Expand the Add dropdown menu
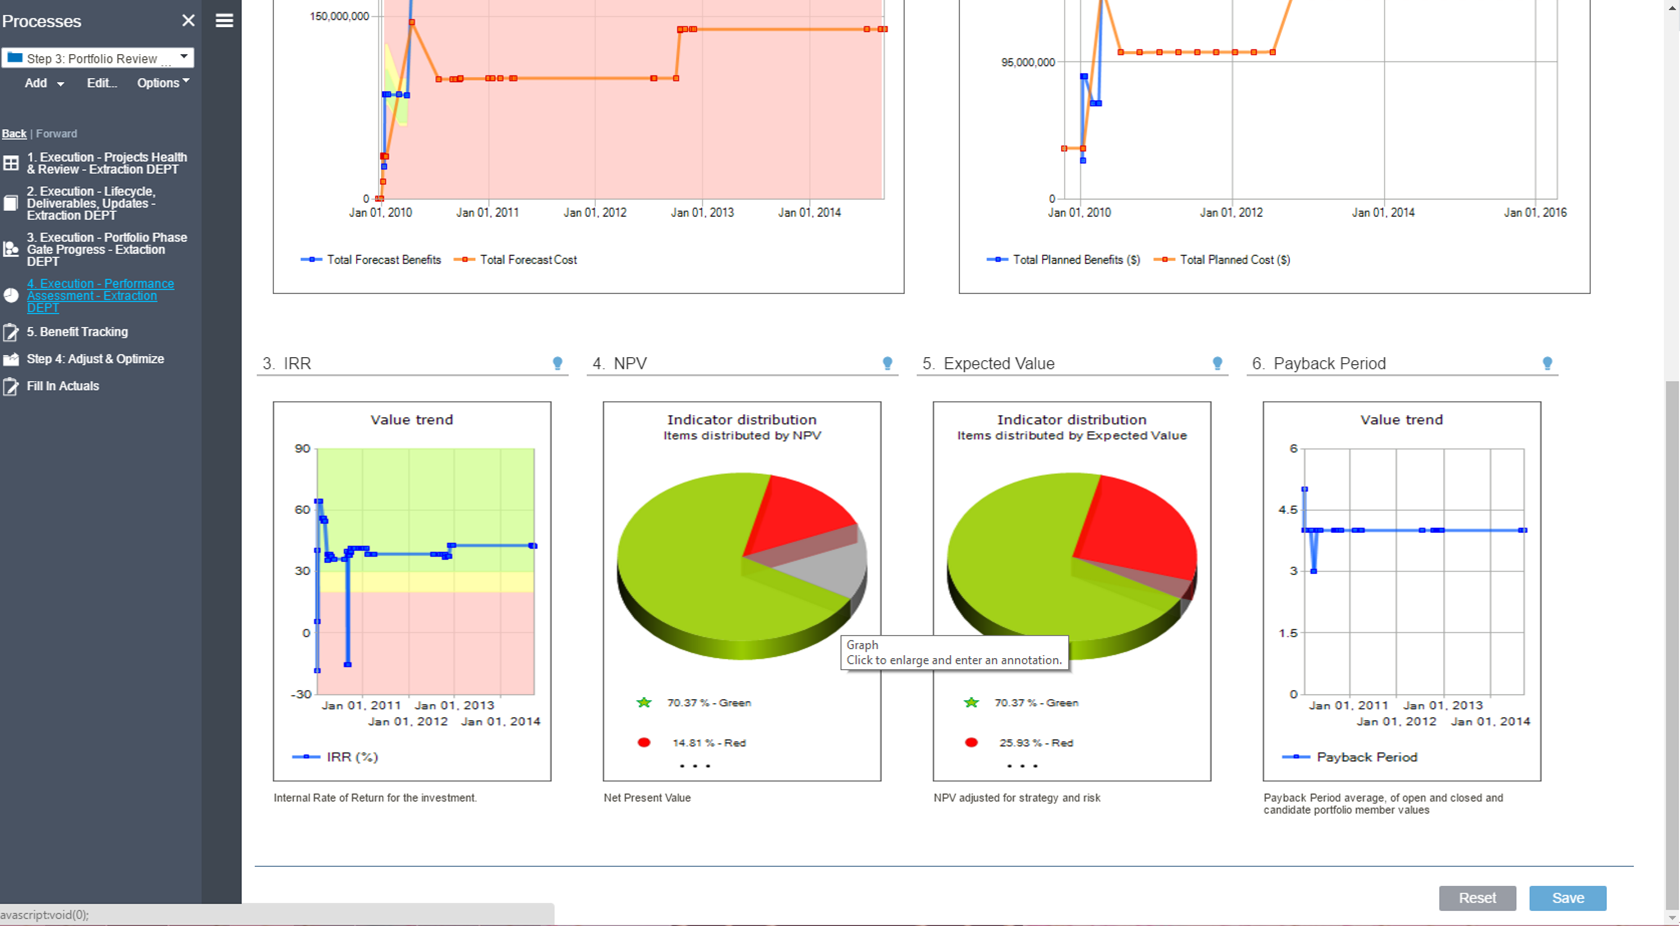 pos(41,83)
